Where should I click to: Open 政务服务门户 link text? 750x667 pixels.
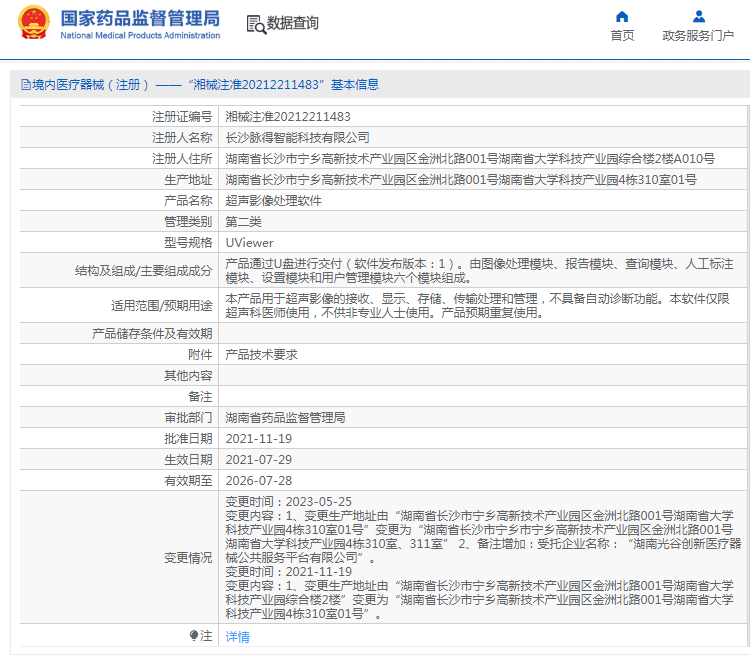pos(698,35)
